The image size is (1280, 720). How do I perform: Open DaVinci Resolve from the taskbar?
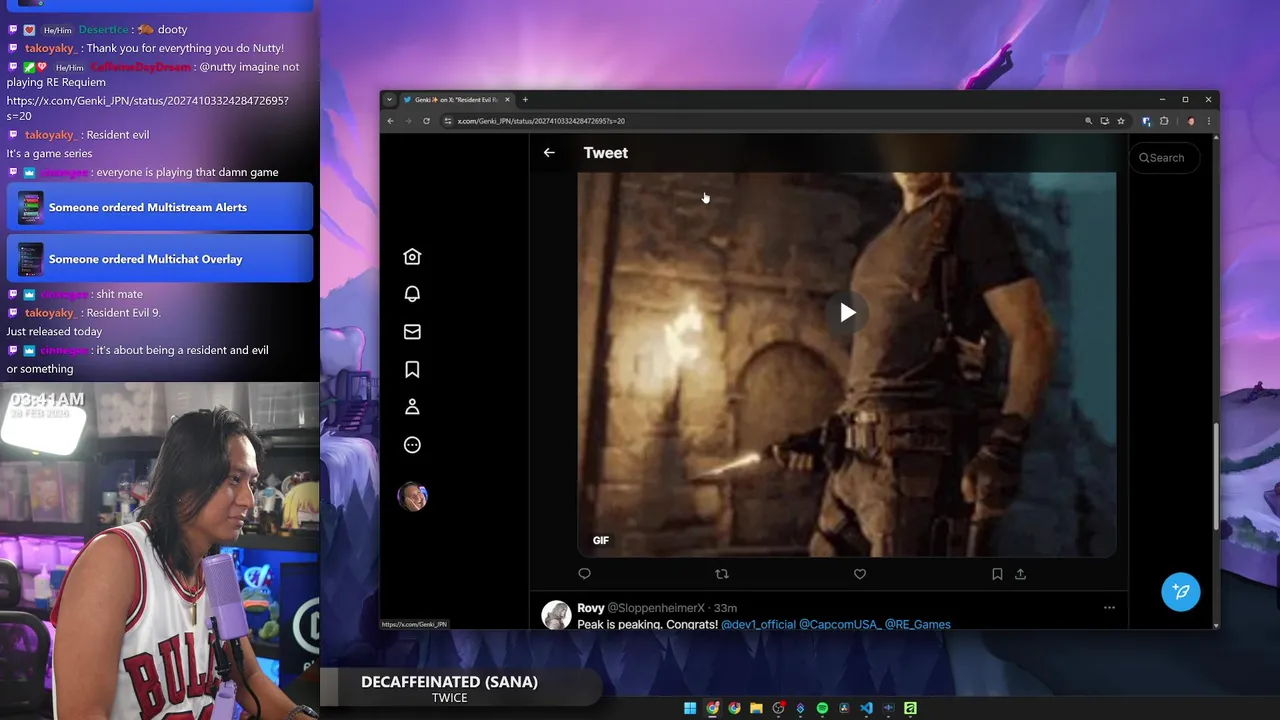point(844,708)
